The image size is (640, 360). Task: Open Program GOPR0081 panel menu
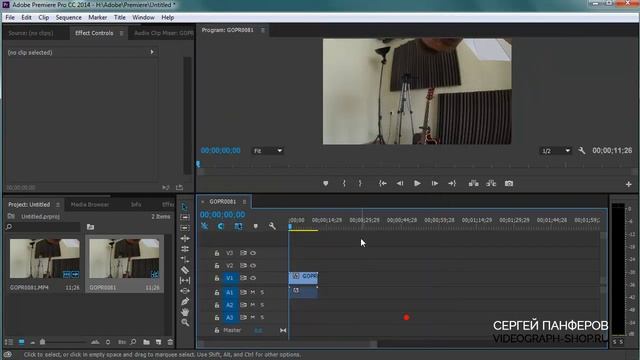pos(262,30)
